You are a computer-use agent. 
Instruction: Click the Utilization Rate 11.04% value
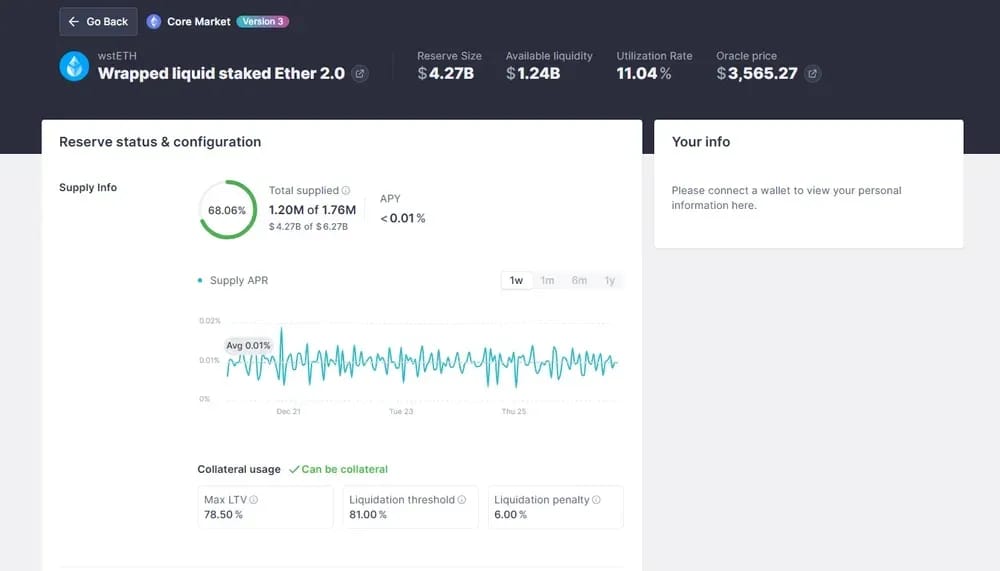[643, 74]
